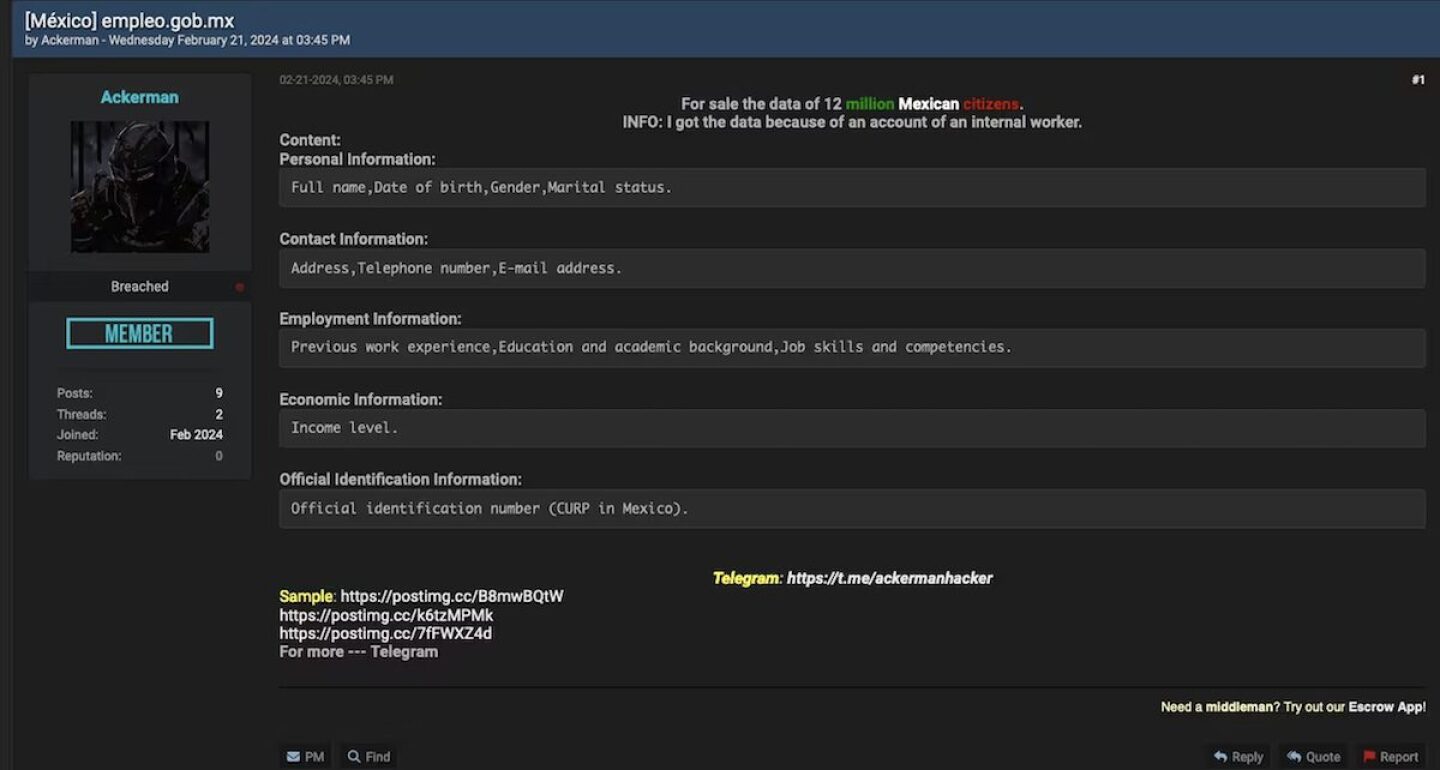Open Ackerman's profile from sidebar username
The width and height of the screenshot is (1440, 770).
139,97
